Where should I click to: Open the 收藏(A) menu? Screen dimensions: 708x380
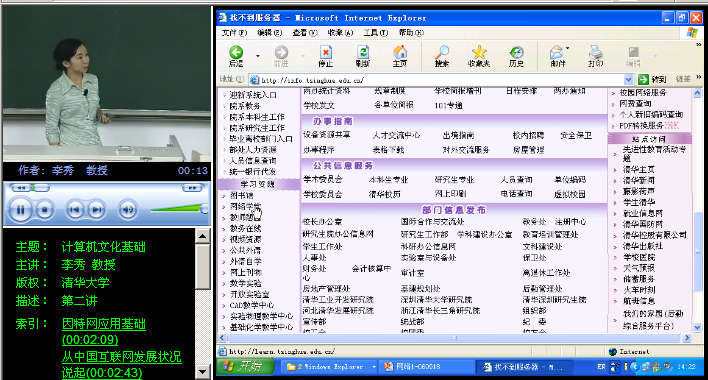pos(340,32)
